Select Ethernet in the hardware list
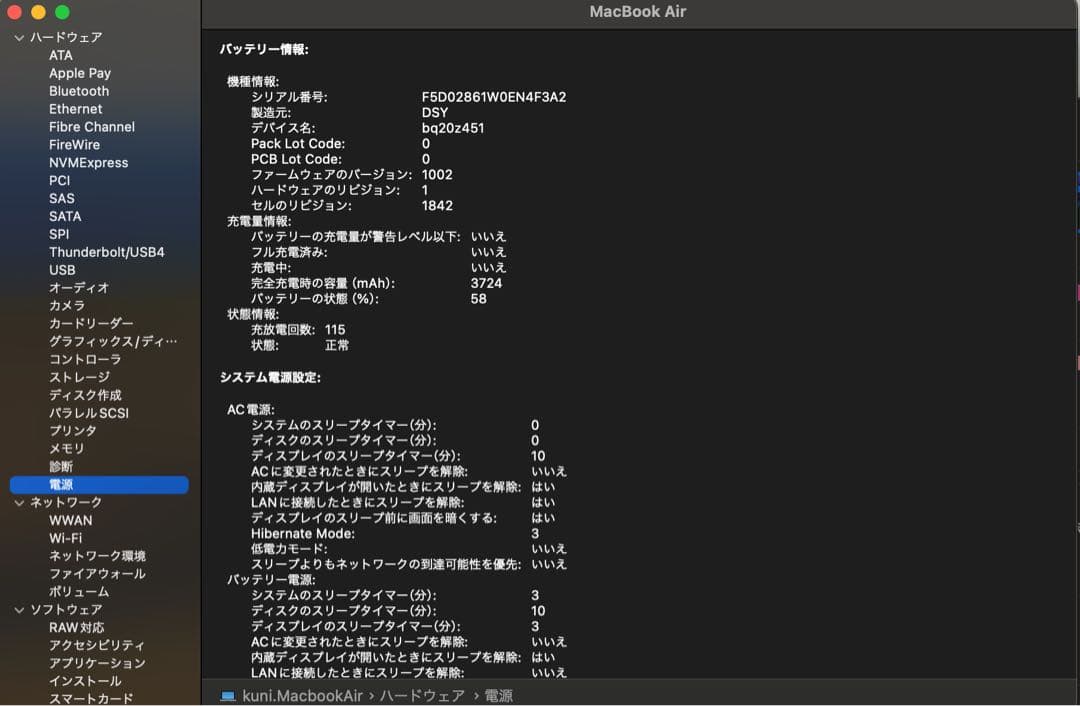Image resolution: width=1080 pixels, height=706 pixels. [75, 109]
